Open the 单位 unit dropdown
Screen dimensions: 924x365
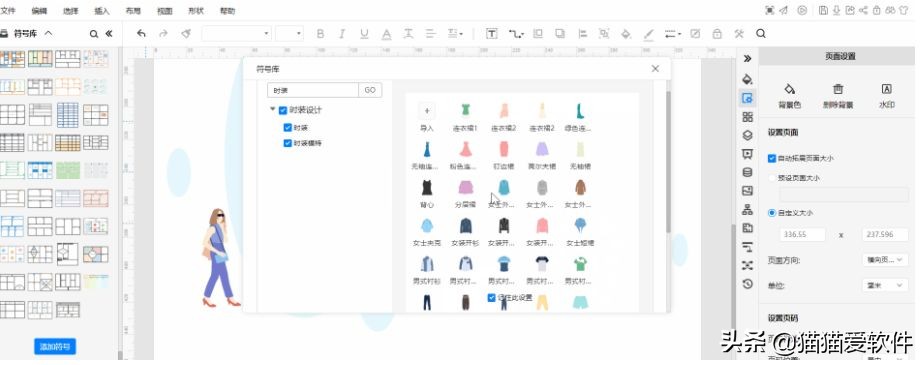click(885, 285)
